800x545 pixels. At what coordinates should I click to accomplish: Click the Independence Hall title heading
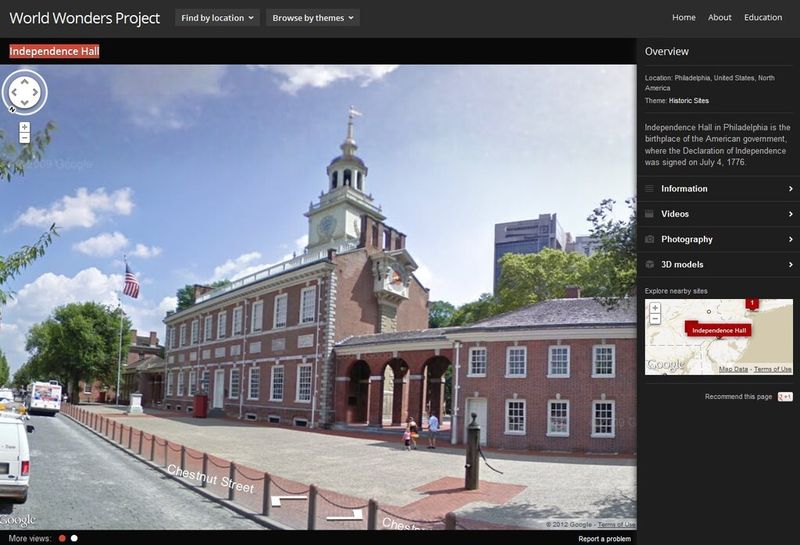point(54,51)
